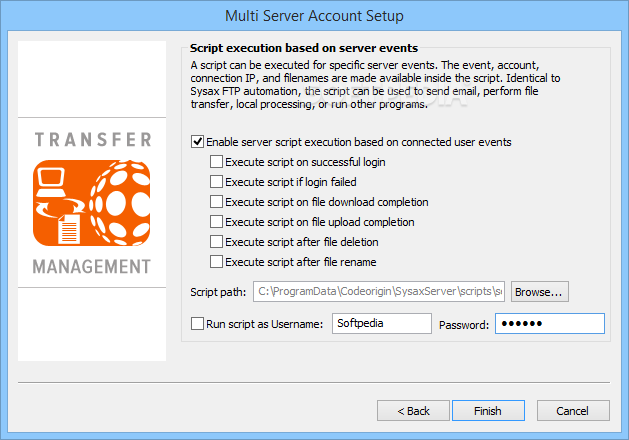This screenshot has width=629, height=440.
Task: Check Execute script on successful login
Action: click(x=217, y=162)
